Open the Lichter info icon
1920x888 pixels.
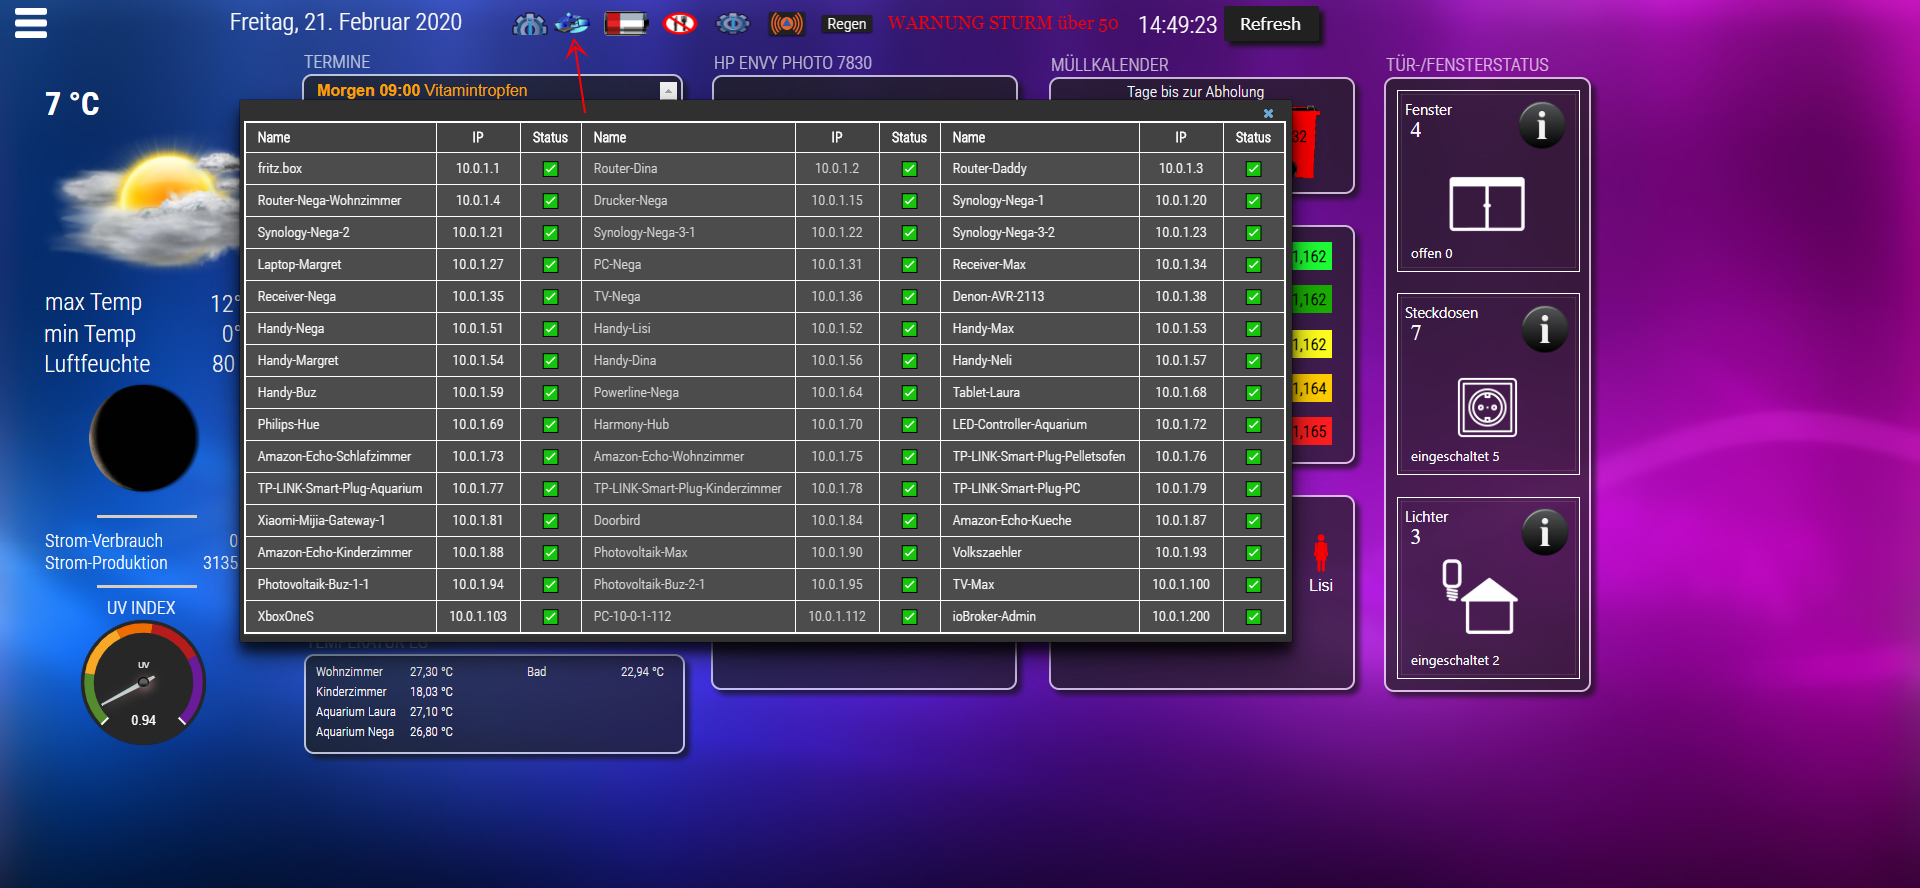1544,533
